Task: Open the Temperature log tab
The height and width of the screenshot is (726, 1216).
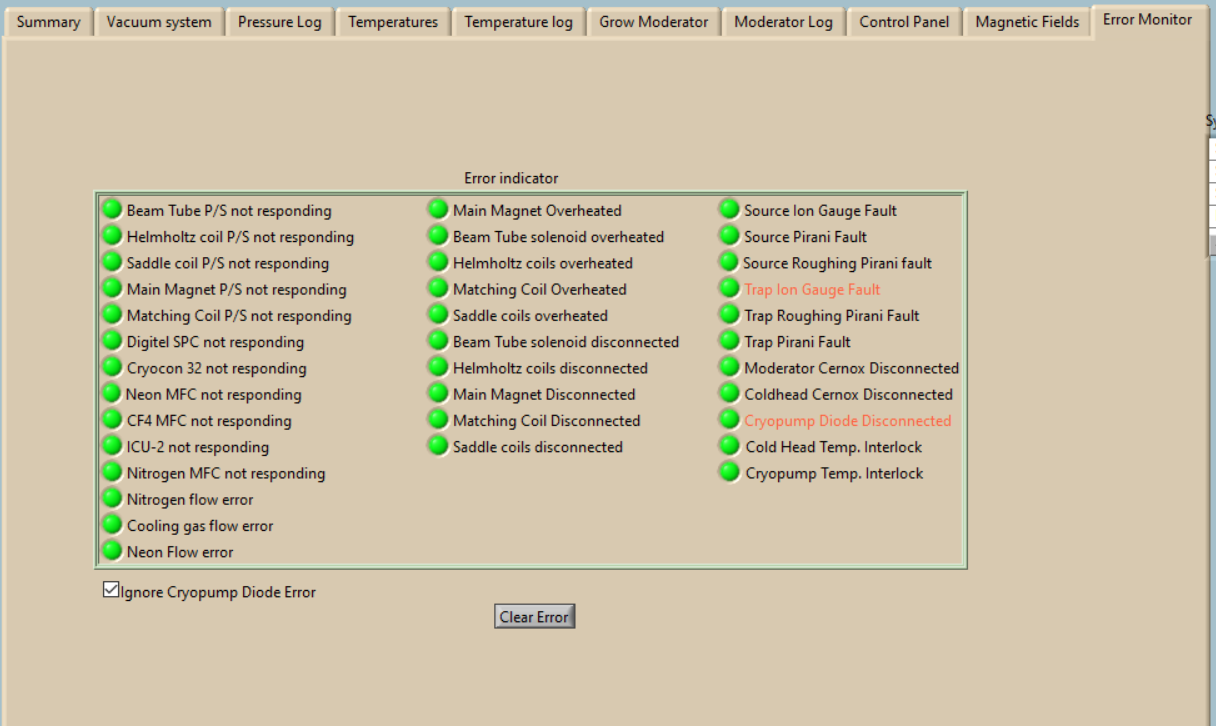Action: pos(519,22)
